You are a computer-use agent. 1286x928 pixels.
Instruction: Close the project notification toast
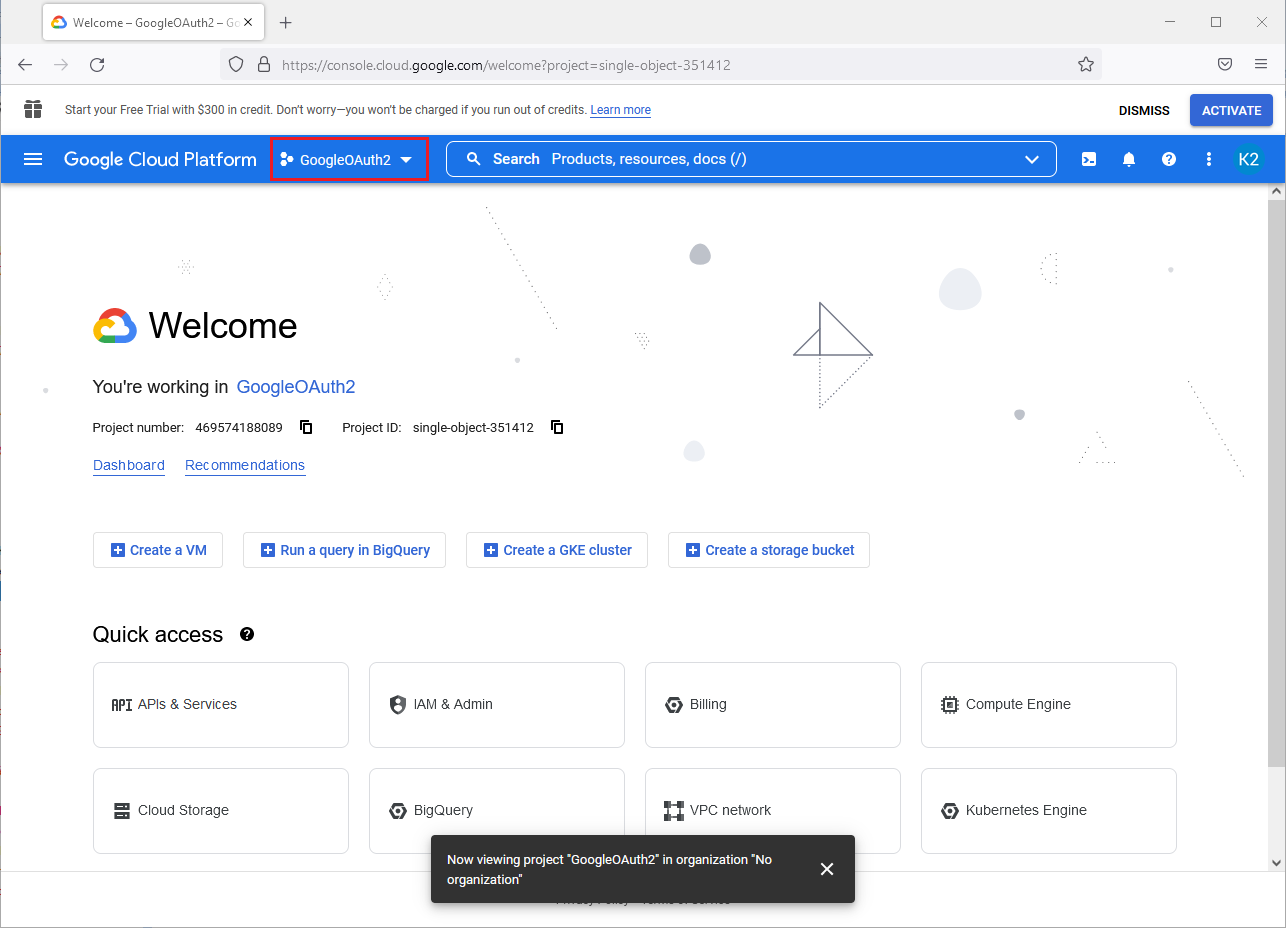[827, 869]
